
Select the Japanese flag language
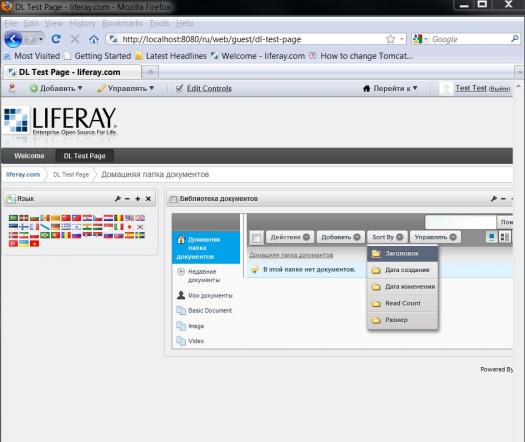coord(129,227)
